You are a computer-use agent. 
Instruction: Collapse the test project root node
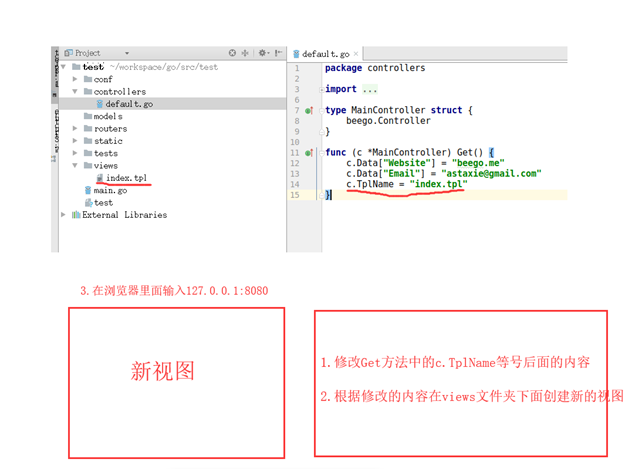(x=63, y=67)
